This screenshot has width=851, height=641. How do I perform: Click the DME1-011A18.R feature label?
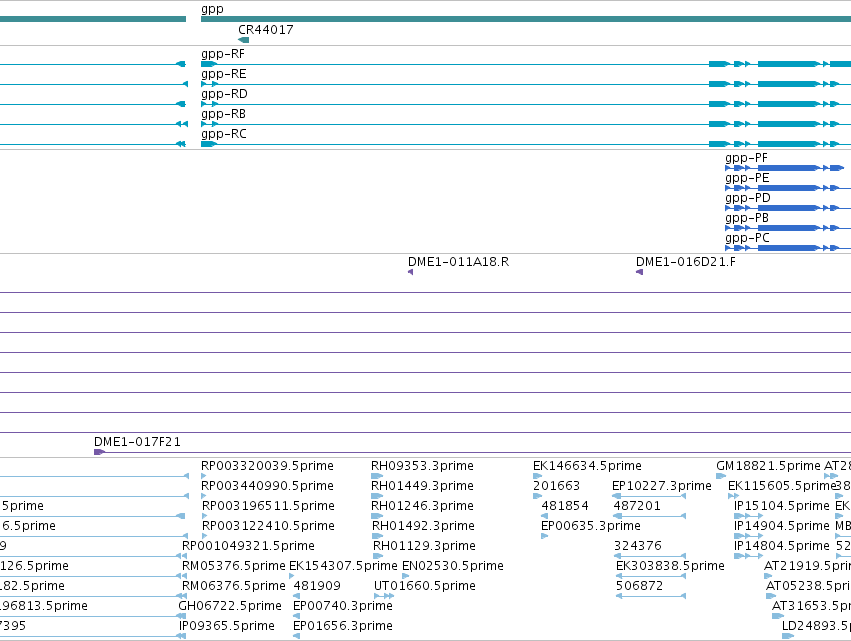click(x=459, y=262)
